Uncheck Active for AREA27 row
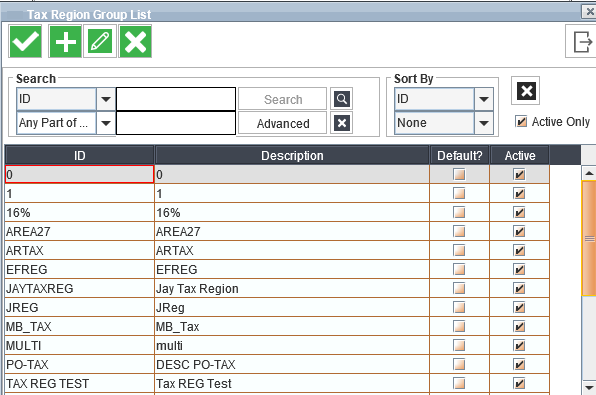The width and height of the screenshot is (596, 395). point(519,231)
